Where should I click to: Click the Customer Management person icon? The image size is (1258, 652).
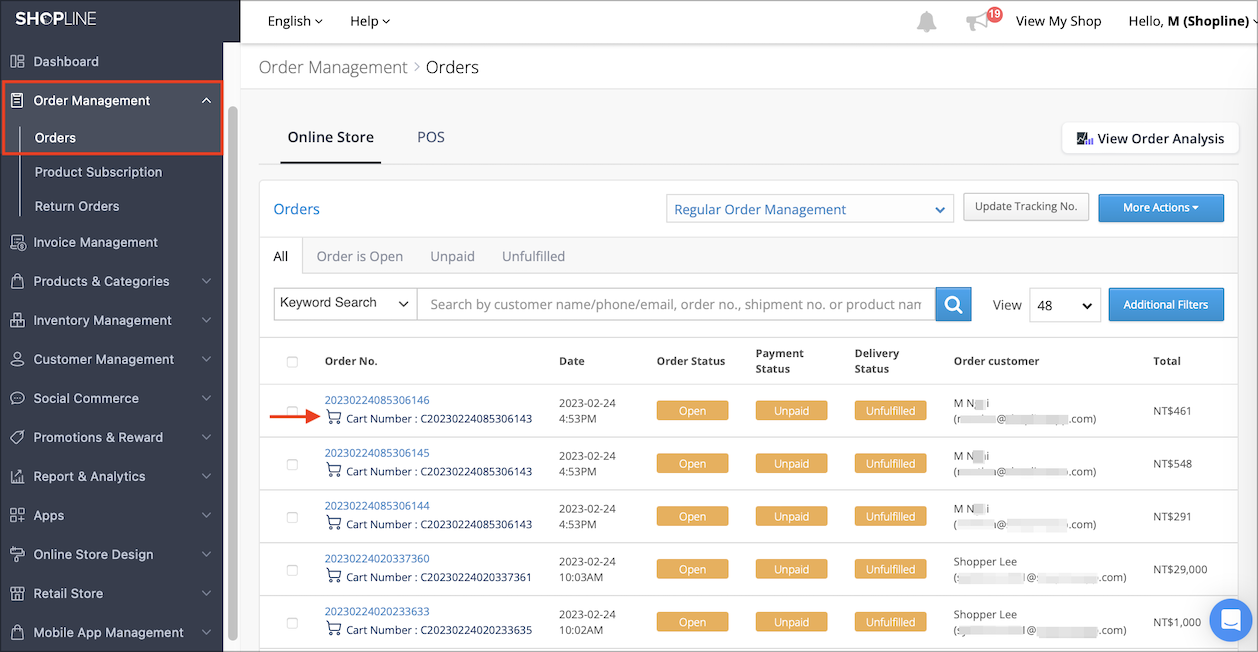17,359
